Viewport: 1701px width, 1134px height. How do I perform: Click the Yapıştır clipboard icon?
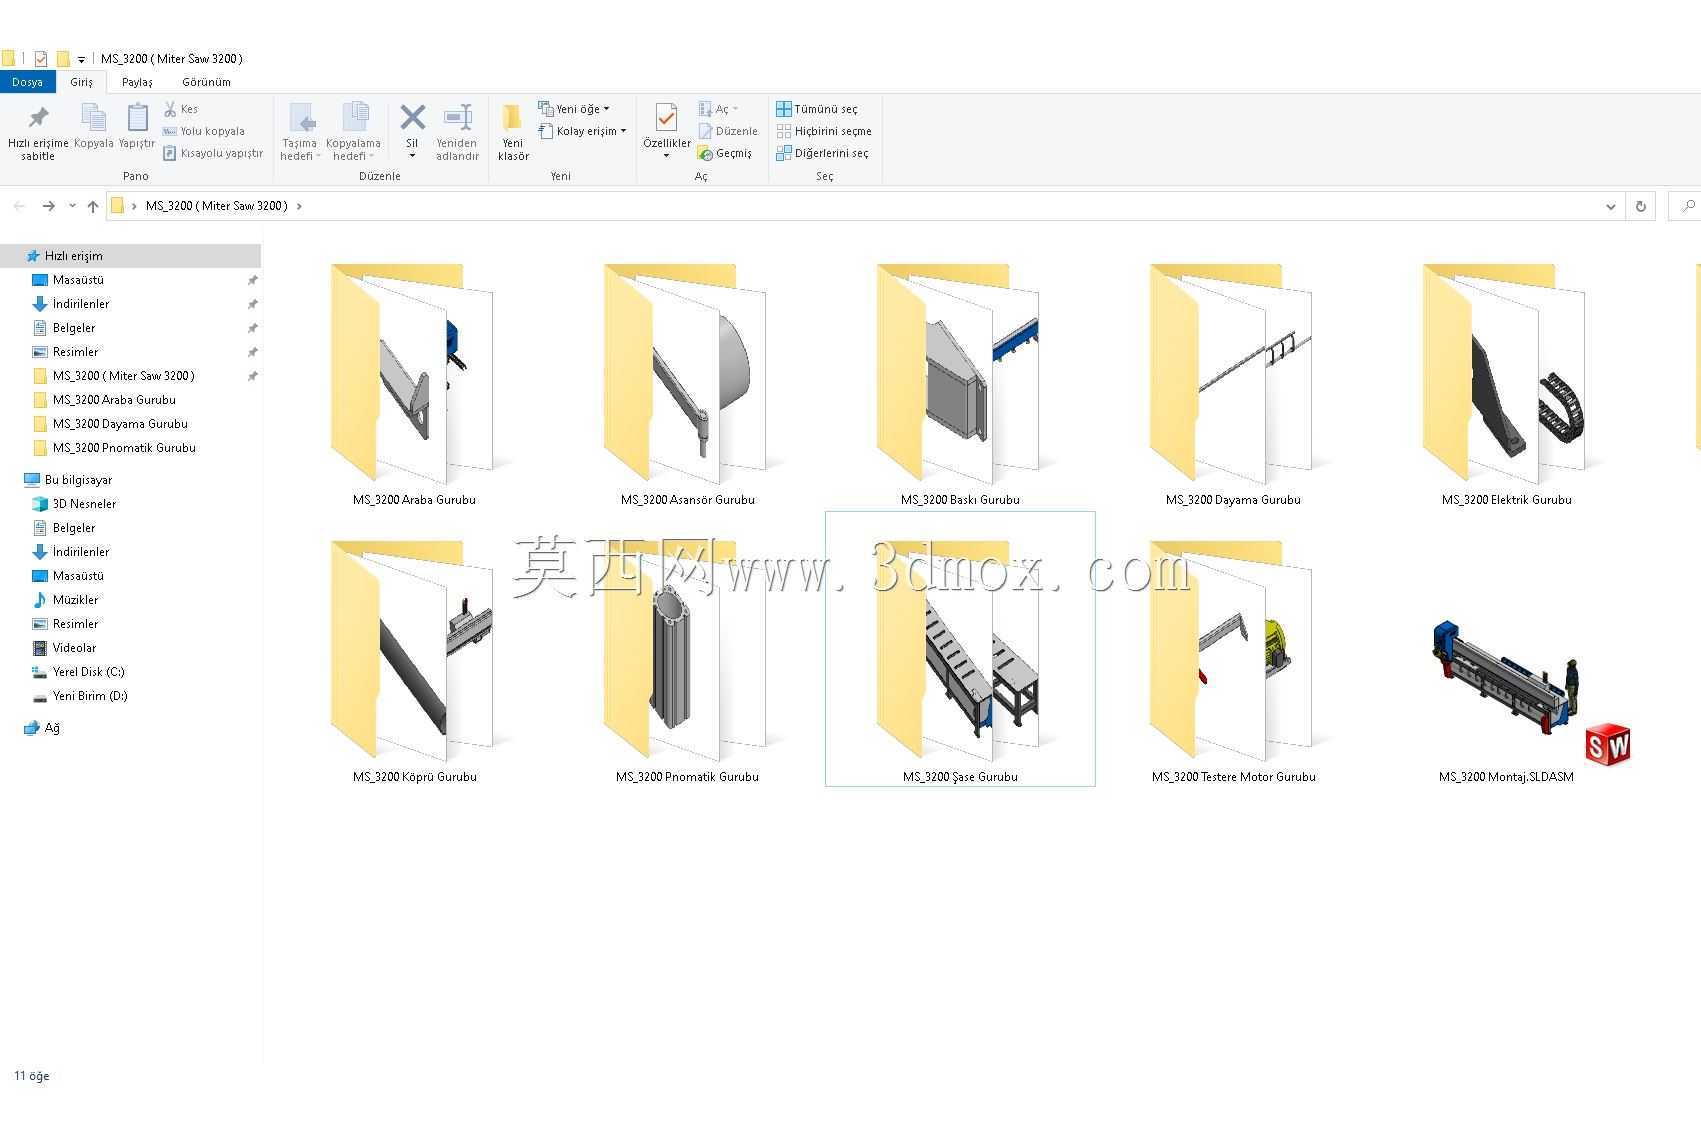[137, 118]
